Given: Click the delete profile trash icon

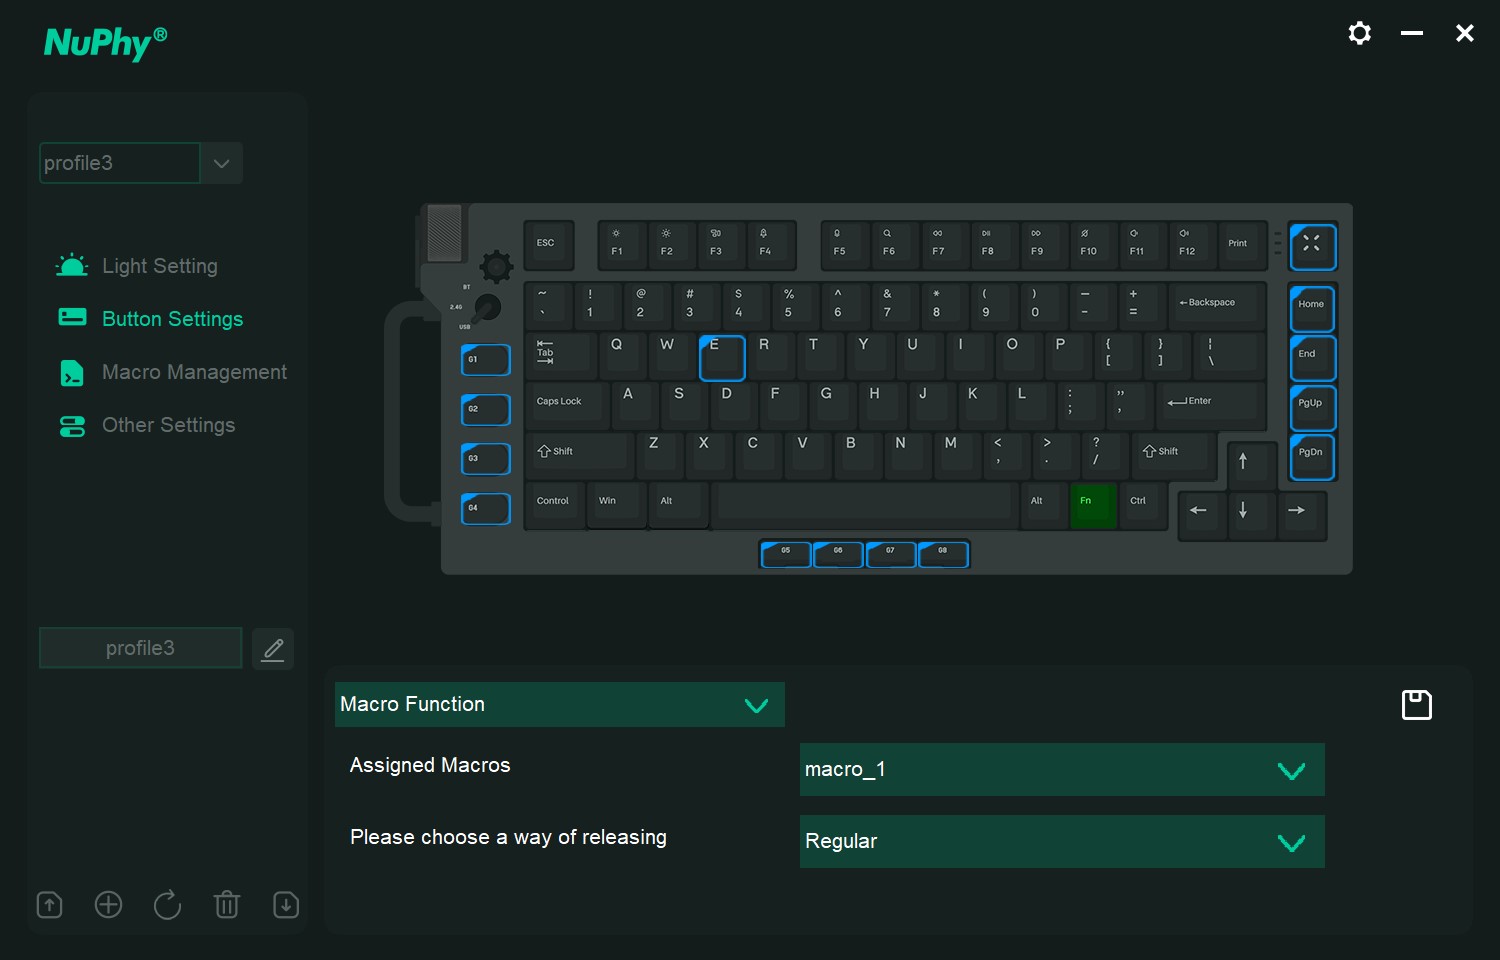Looking at the screenshot, I should click(x=227, y=904).
